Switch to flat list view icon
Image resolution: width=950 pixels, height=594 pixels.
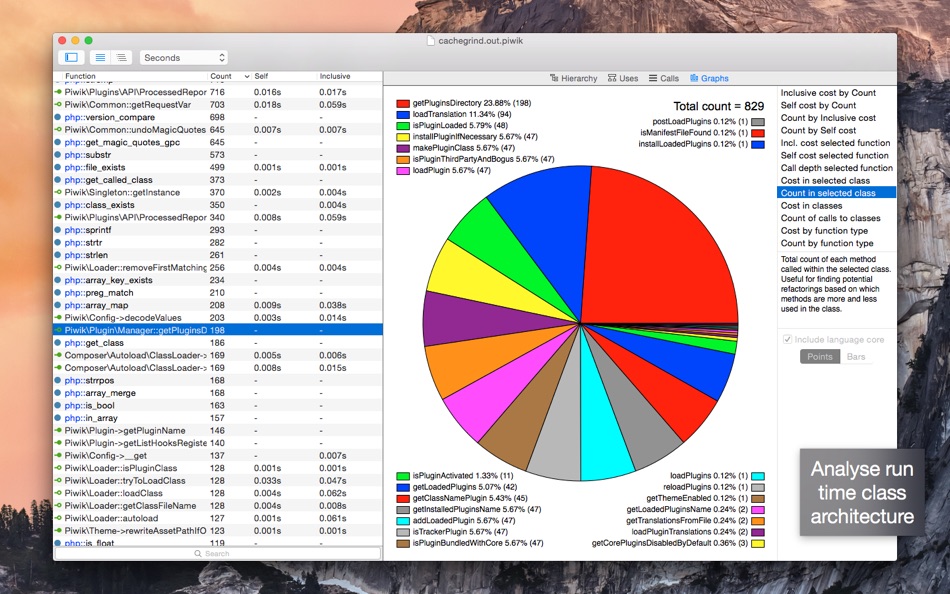click(101, 58)
